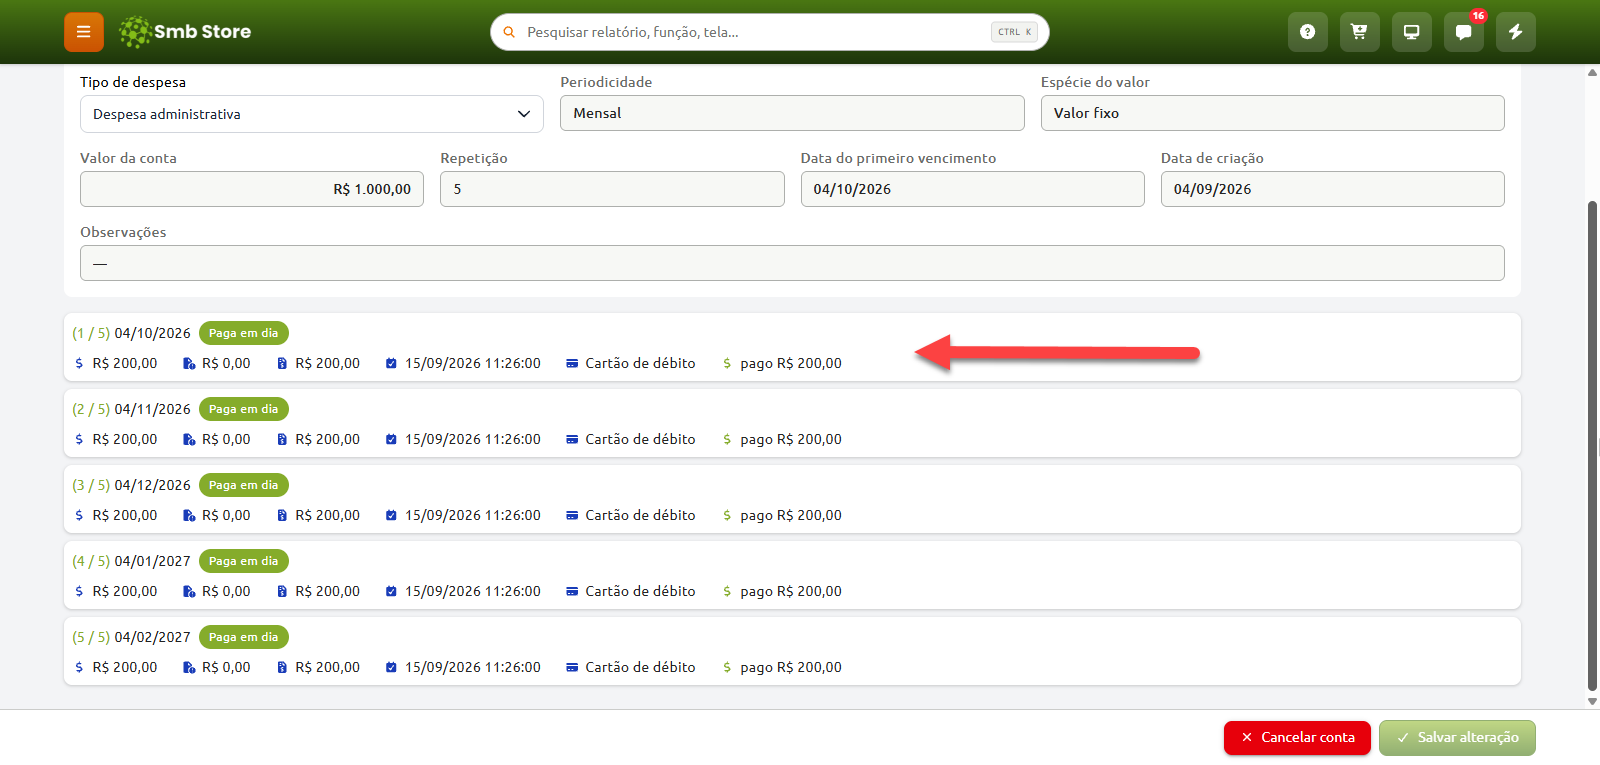Click the Data de criação field

1332,189
